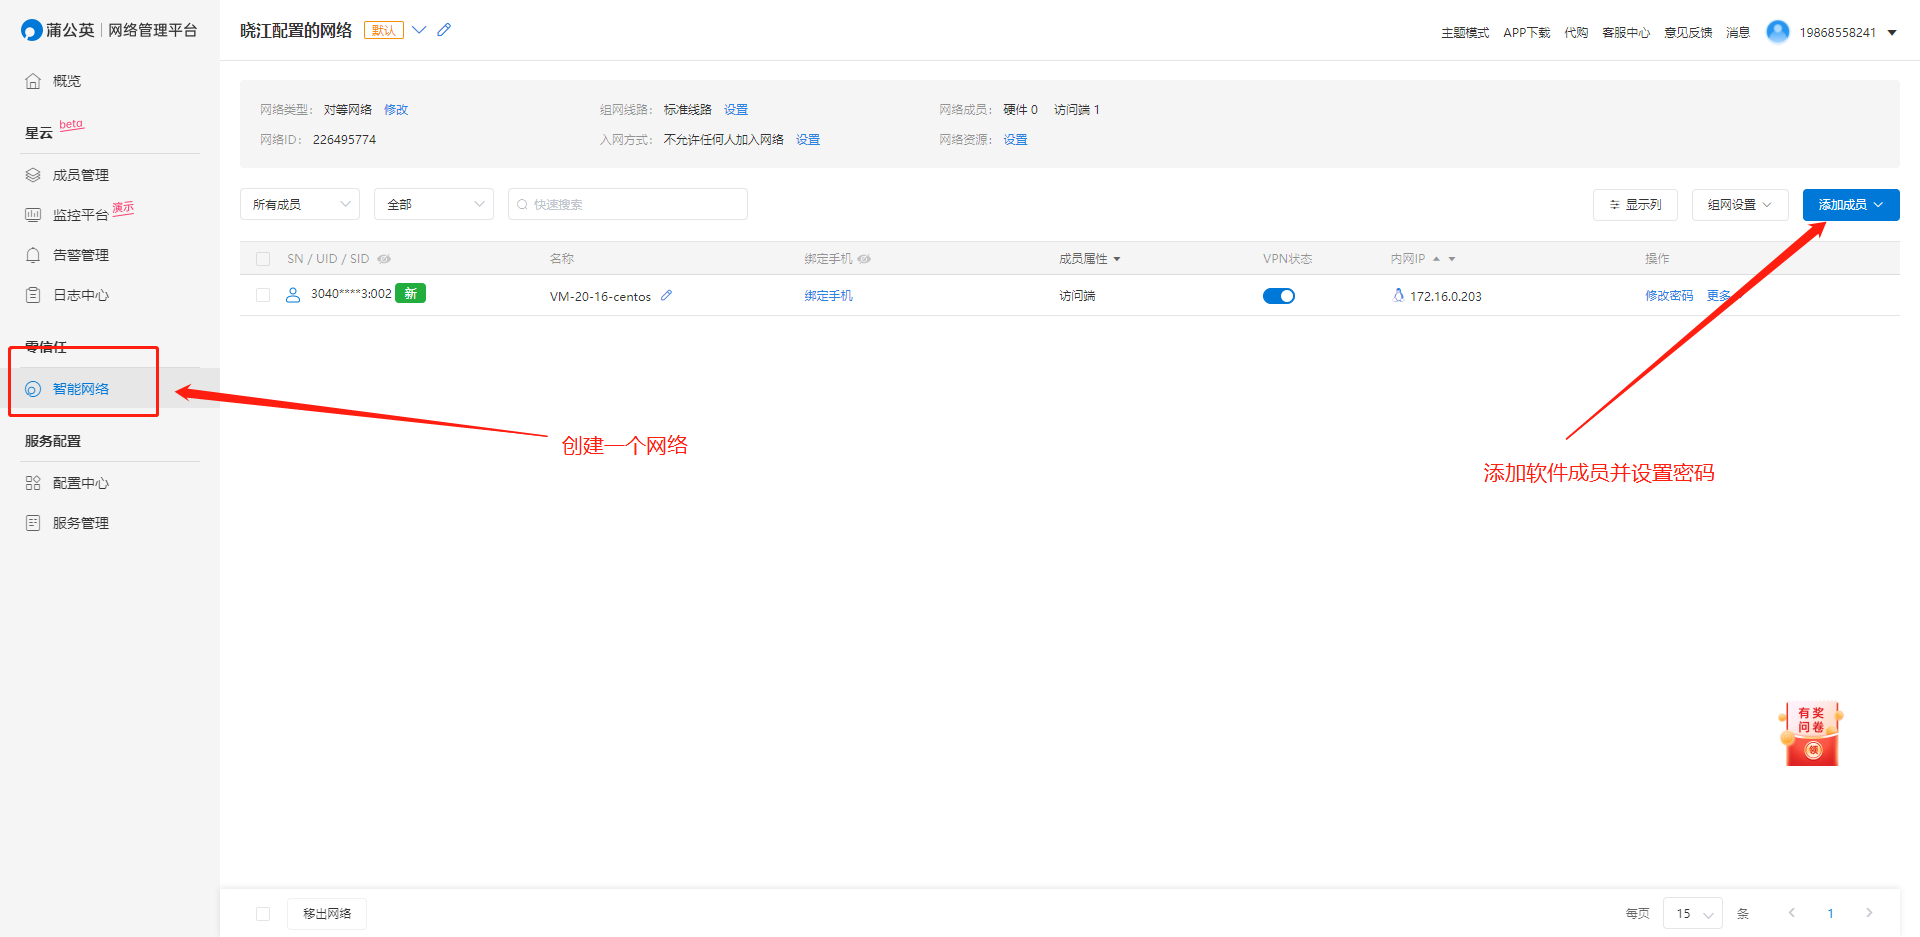Screen dimensions: 1920x937
Task: Click the 修改密码 link
Action: (1669, 295)
